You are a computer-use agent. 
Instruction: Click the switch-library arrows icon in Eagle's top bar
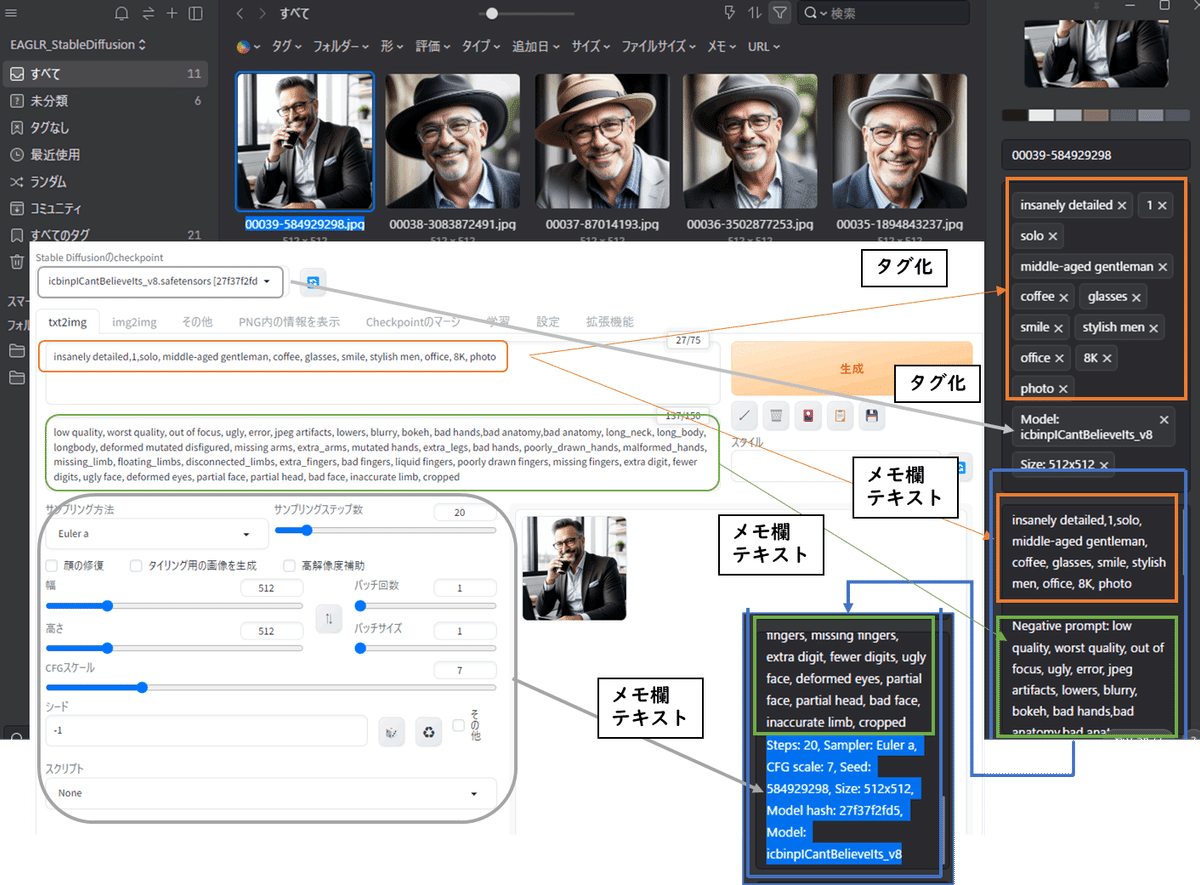(x=148, y=13)
